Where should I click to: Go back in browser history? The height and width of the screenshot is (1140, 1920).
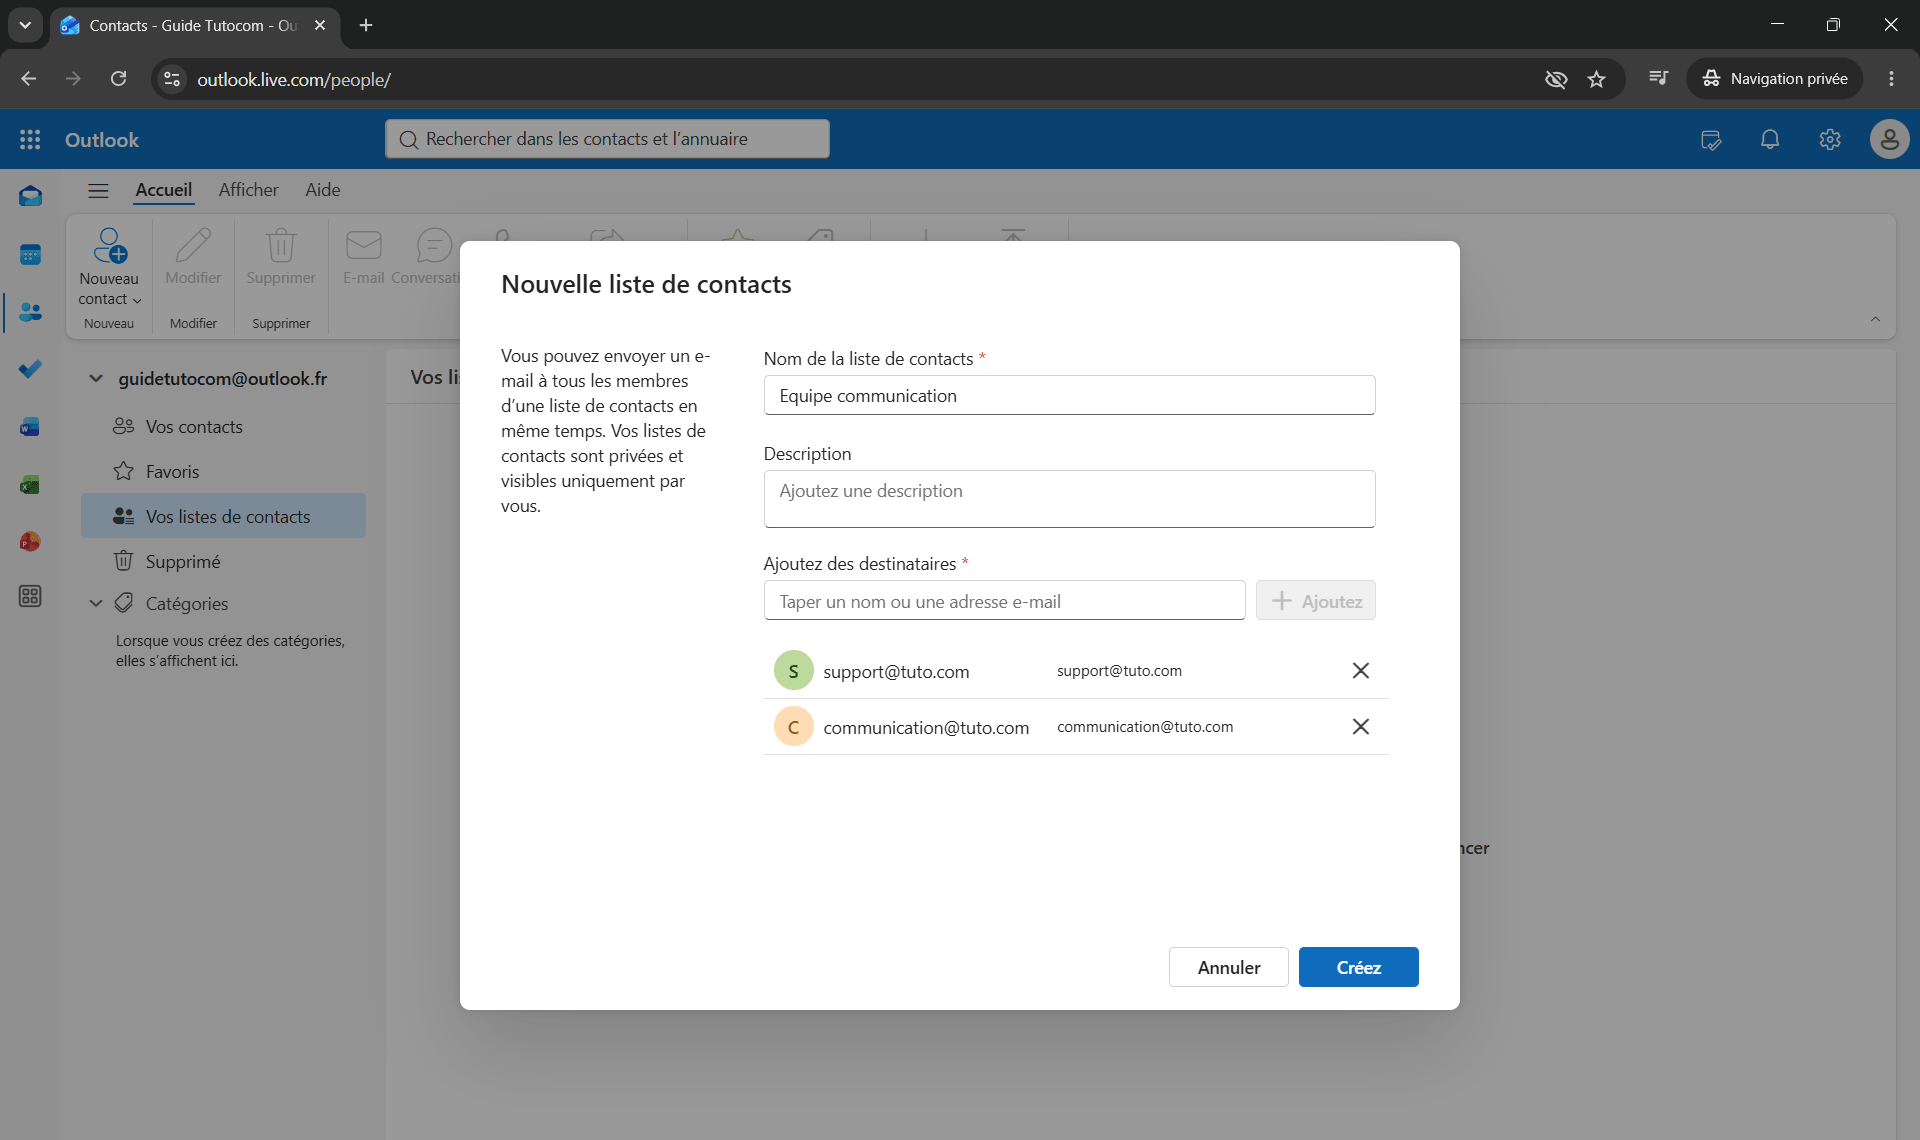tap(29, 79)
